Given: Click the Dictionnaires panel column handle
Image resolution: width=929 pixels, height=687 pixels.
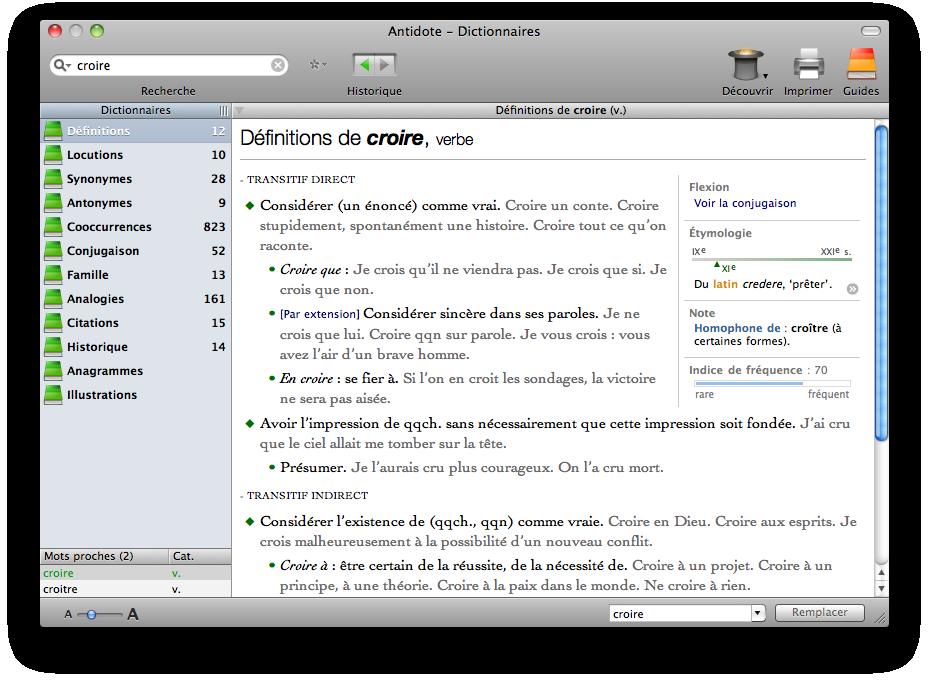Looking at the screenshot, I should point(223,110).
